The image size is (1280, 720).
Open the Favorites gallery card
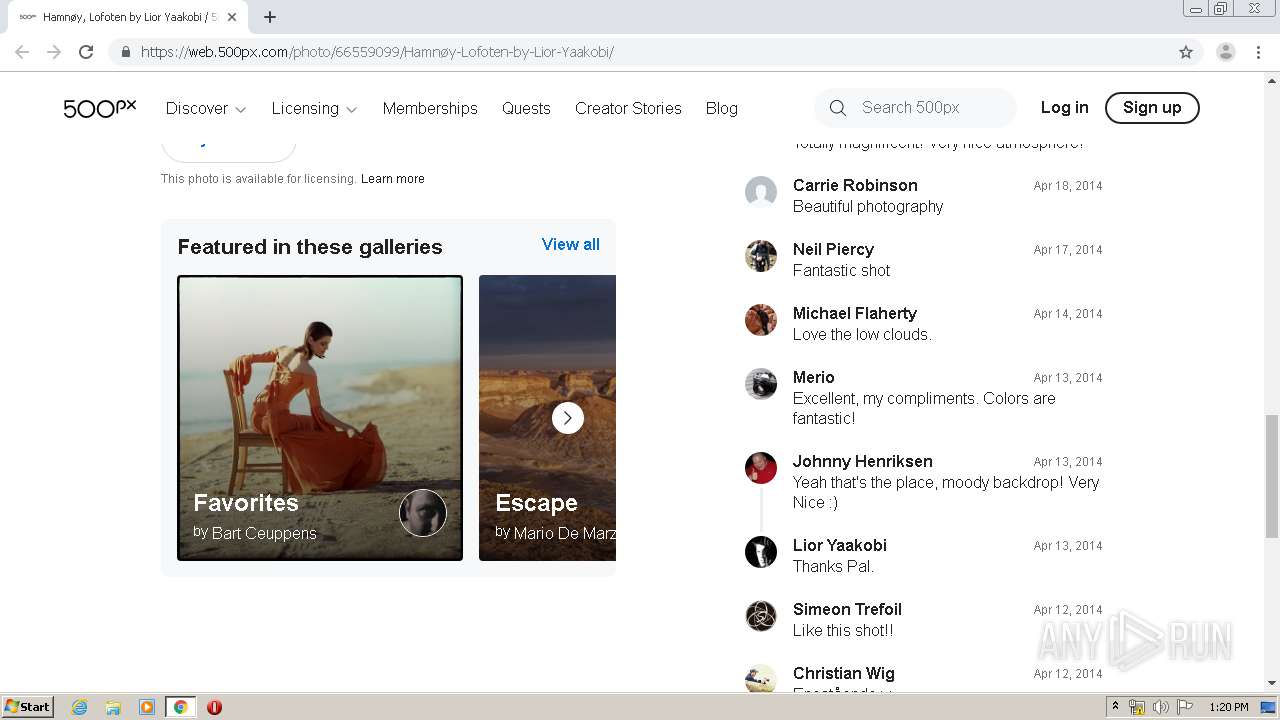click(320, 418)
